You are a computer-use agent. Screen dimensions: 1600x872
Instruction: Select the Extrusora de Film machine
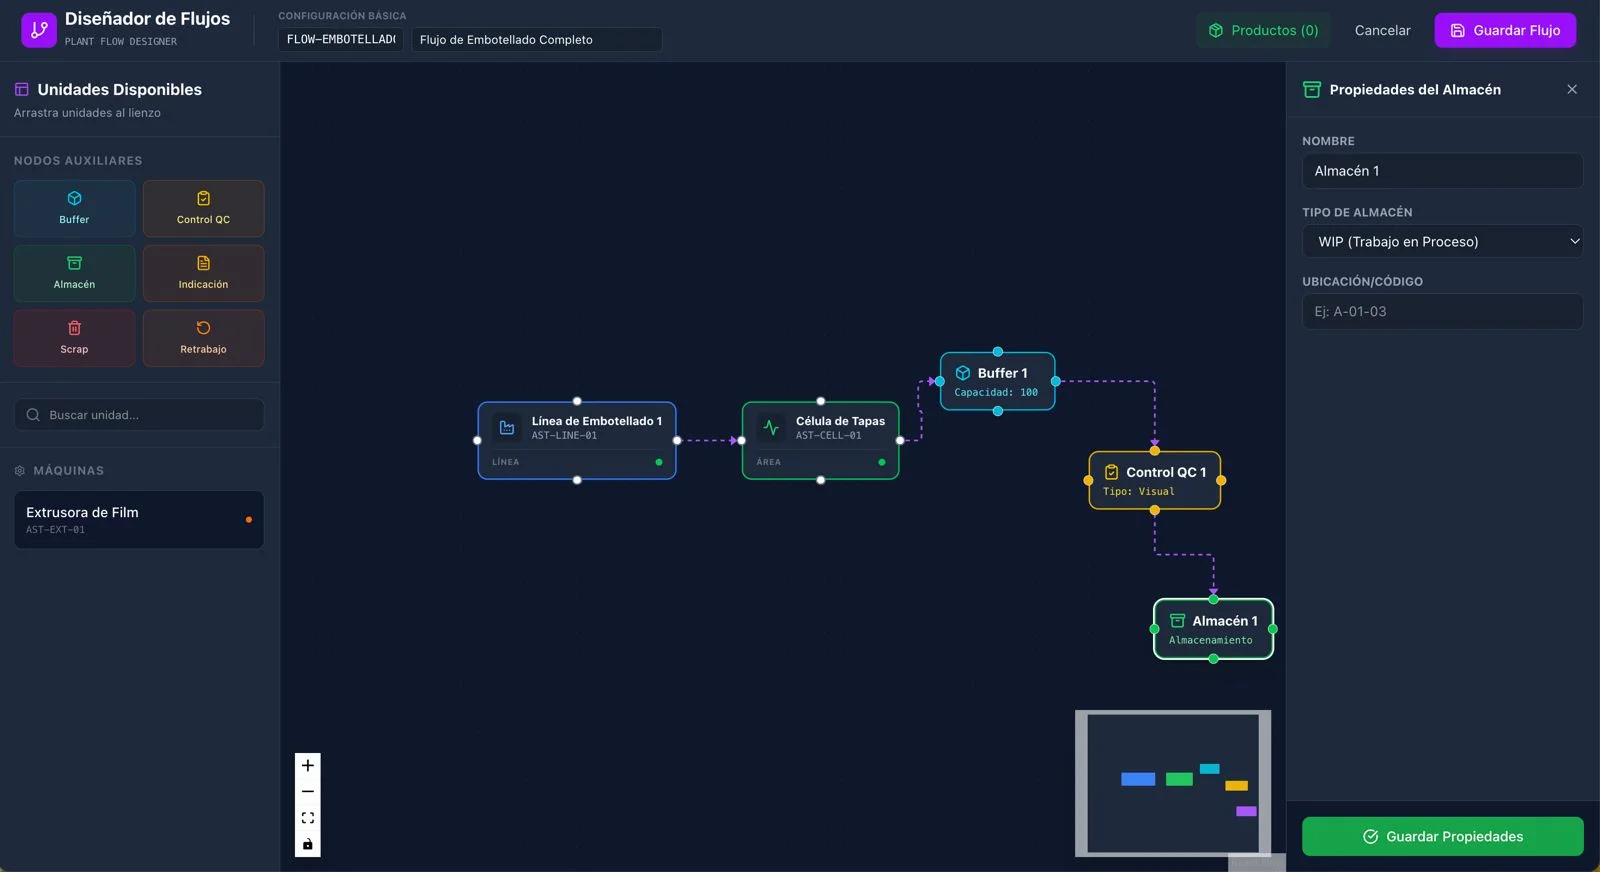pos(138,520)
